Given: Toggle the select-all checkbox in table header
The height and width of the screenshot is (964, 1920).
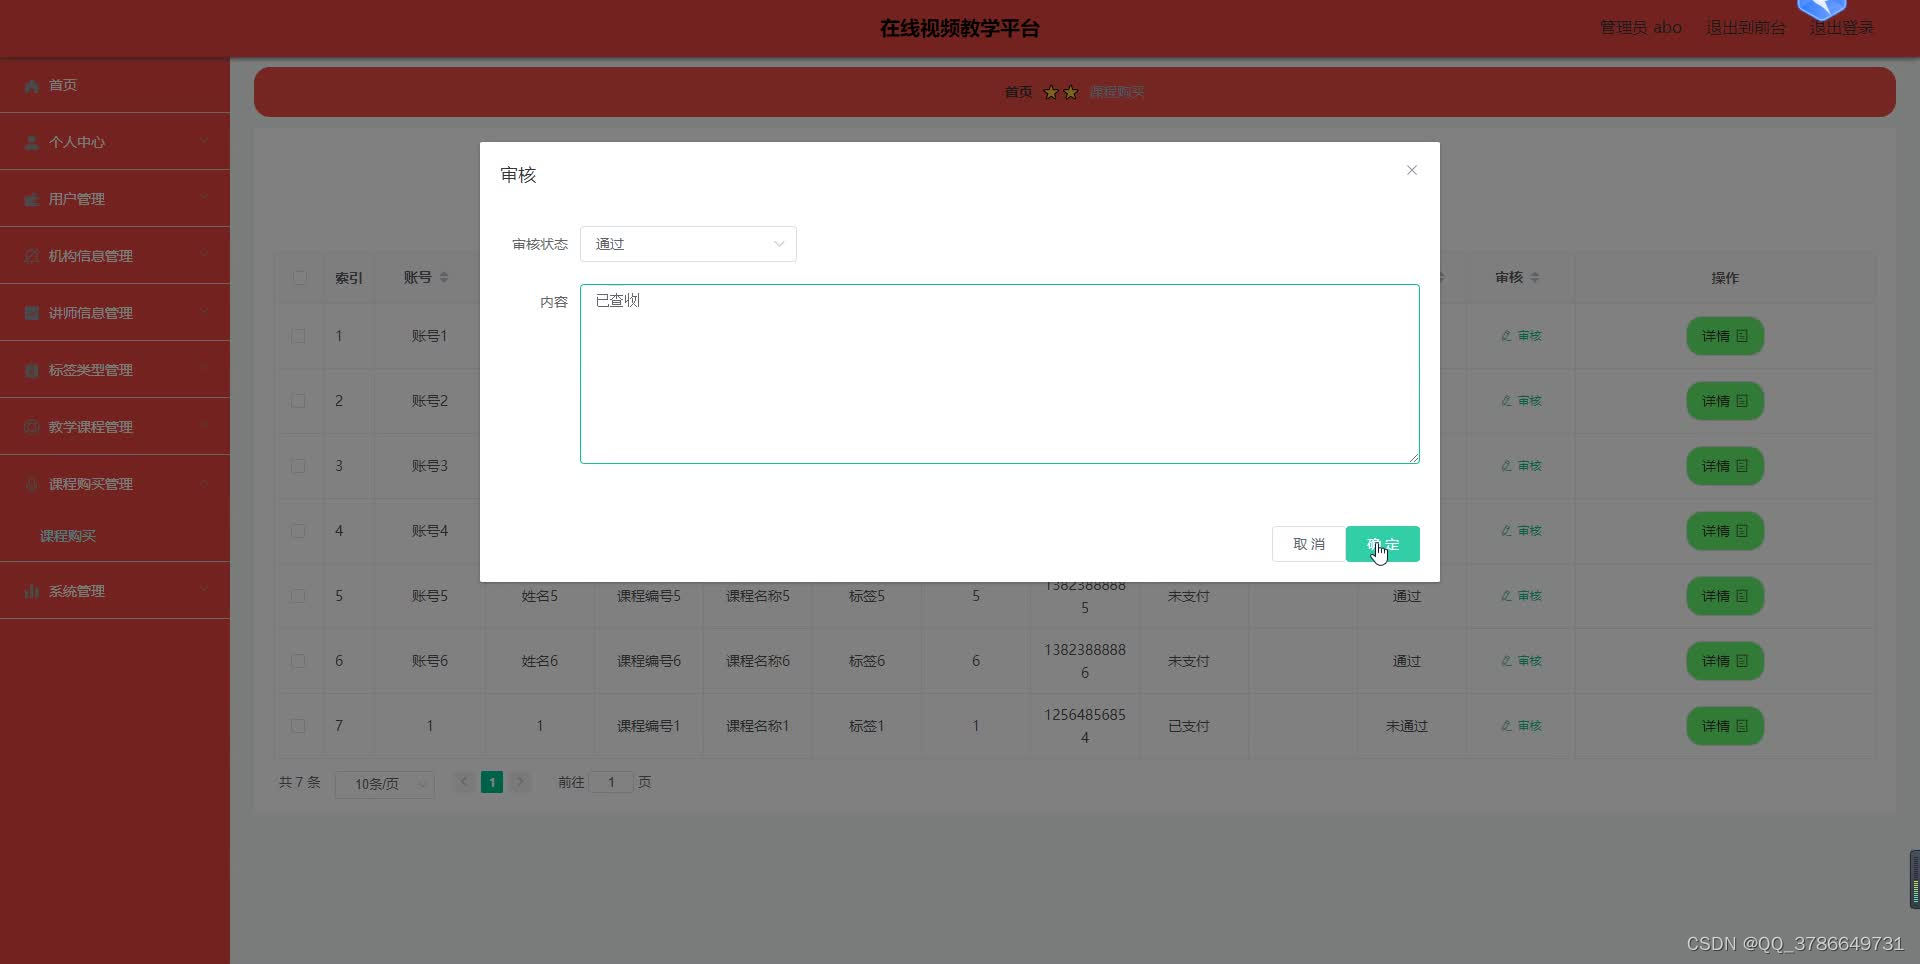Looking at the screenshot, I should [x=299, y=278].
